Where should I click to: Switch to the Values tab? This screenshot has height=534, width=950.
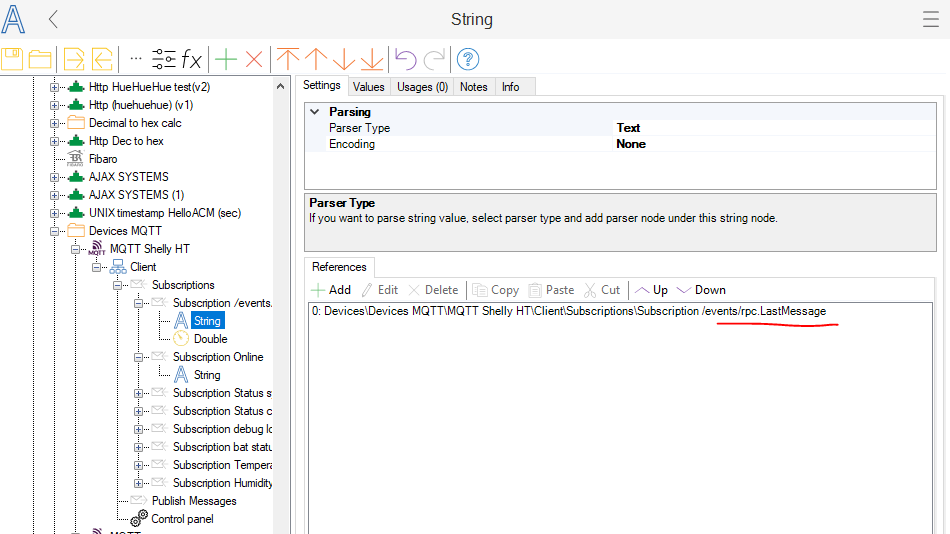[x=368, y=87]
